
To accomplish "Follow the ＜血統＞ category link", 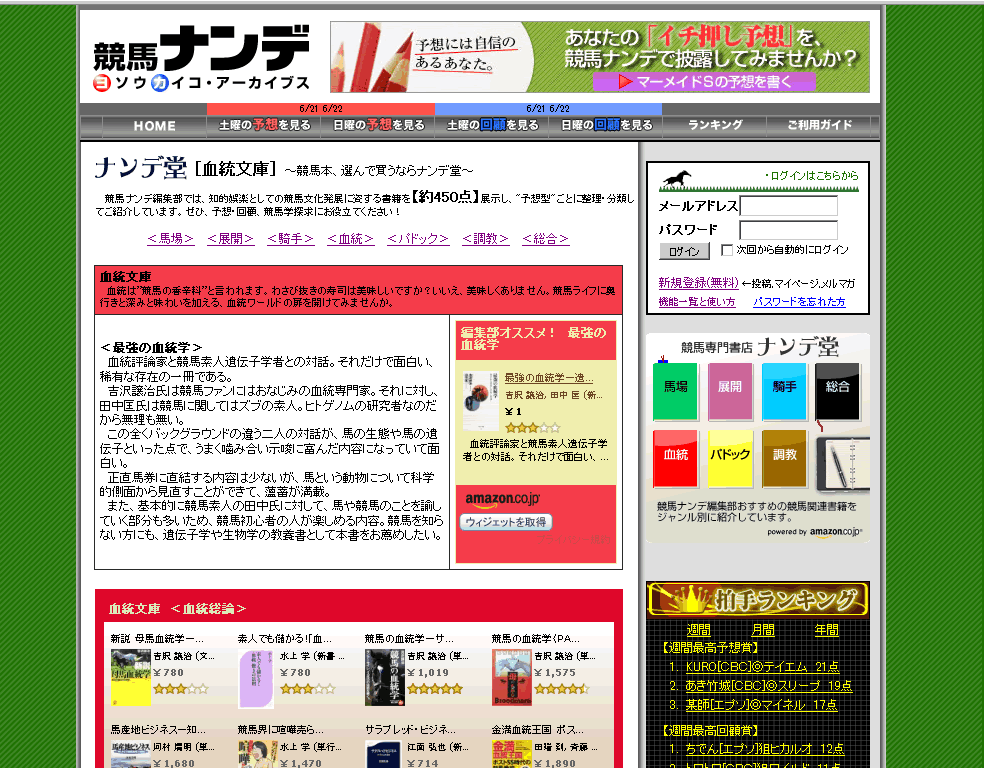I will point(351,238).
